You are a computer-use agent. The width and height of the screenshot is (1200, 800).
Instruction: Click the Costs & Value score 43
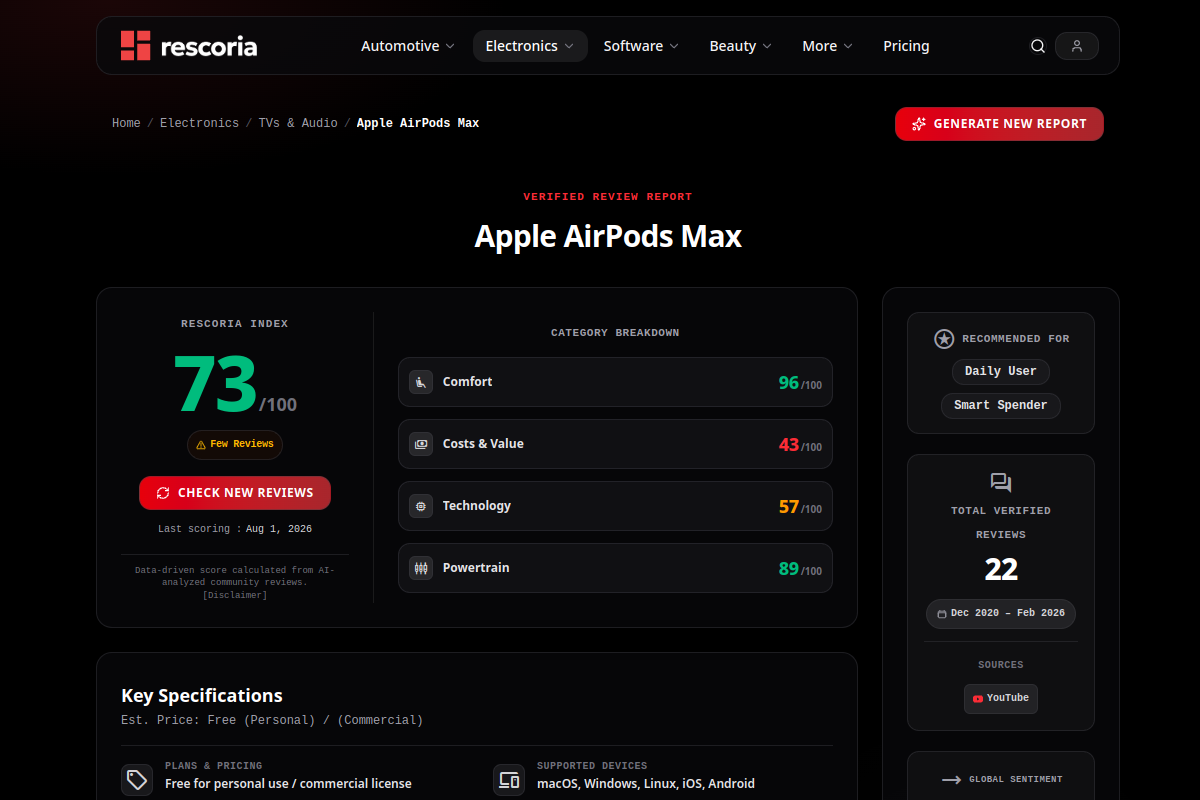click(x=789, y=445)
